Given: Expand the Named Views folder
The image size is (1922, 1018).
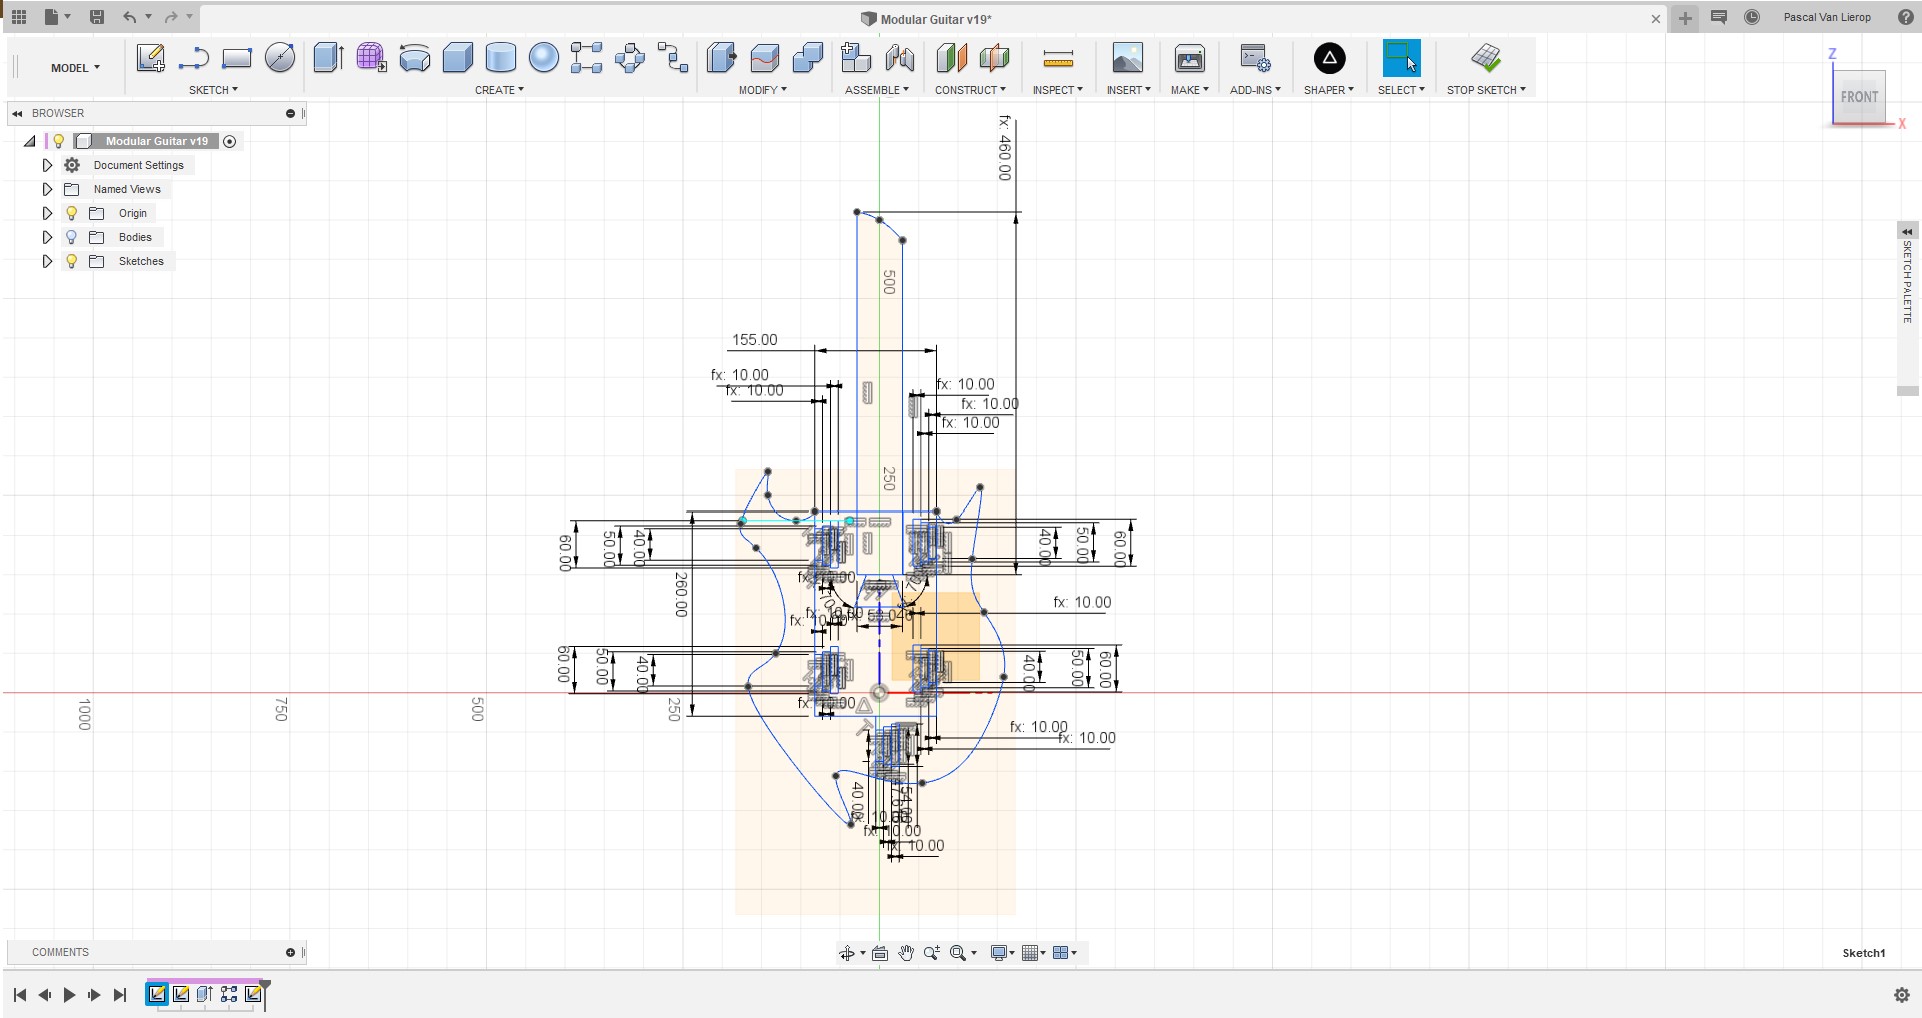Looking at the screenshot, I should (x=47, y=189).
